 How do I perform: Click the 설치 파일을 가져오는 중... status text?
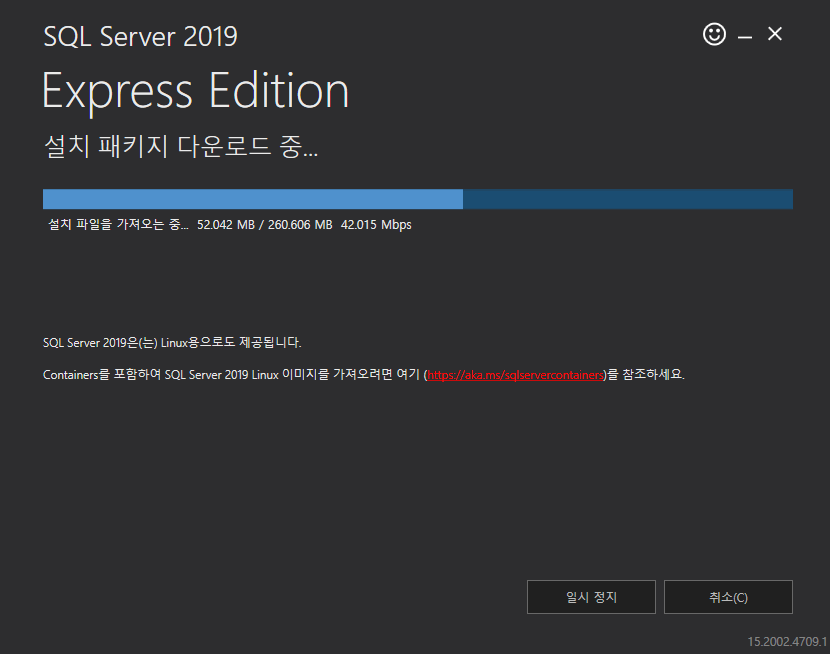click(x=118, y=224)
